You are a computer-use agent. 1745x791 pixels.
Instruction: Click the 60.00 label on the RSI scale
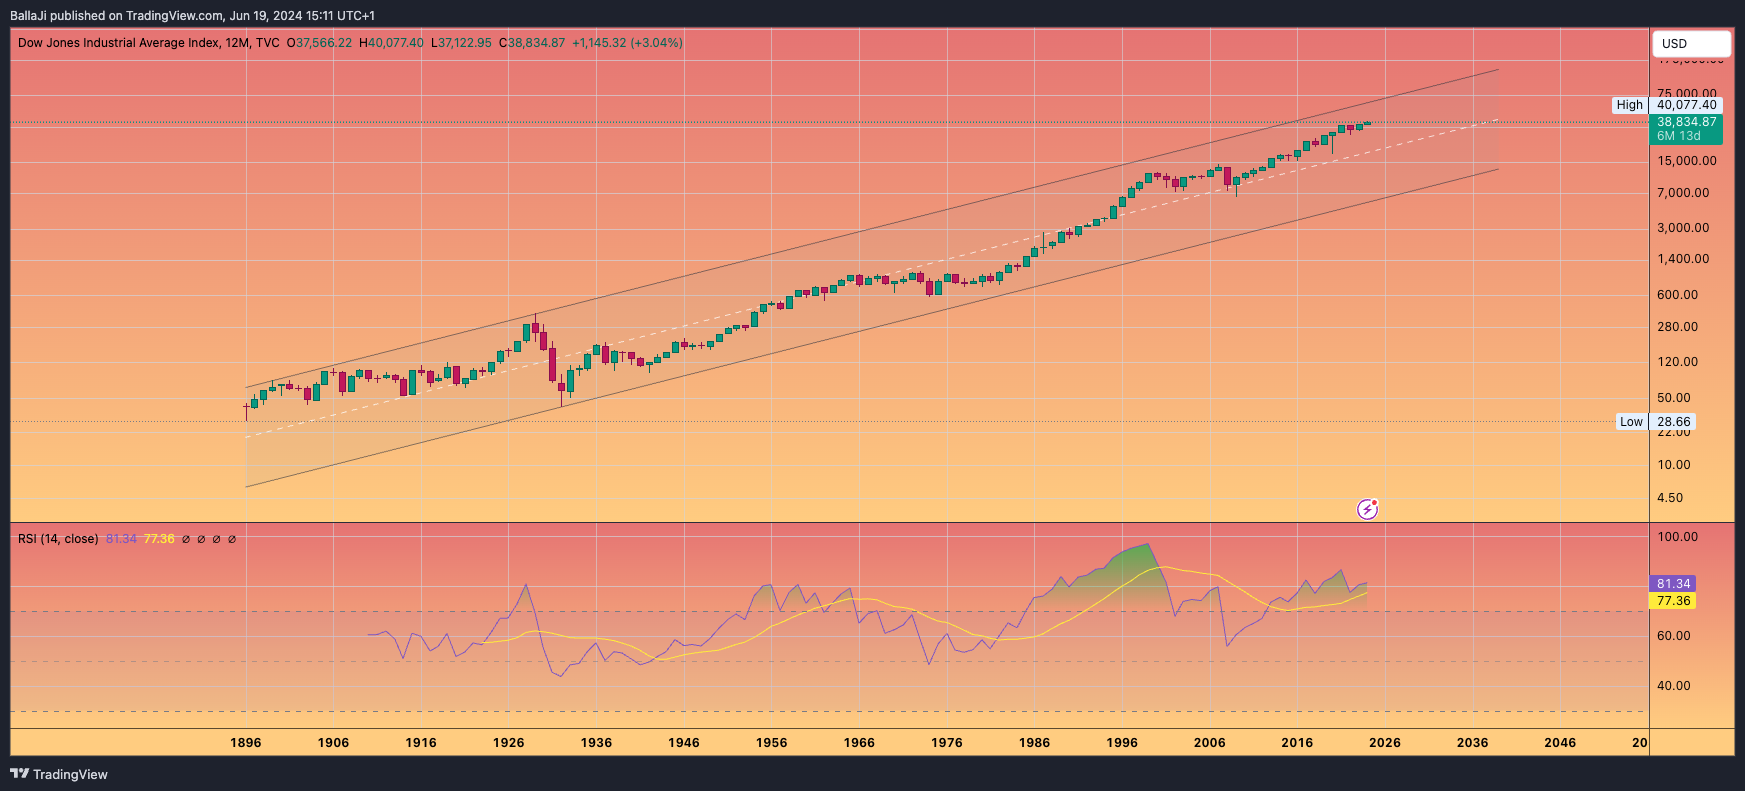(x=1674, y=636)
